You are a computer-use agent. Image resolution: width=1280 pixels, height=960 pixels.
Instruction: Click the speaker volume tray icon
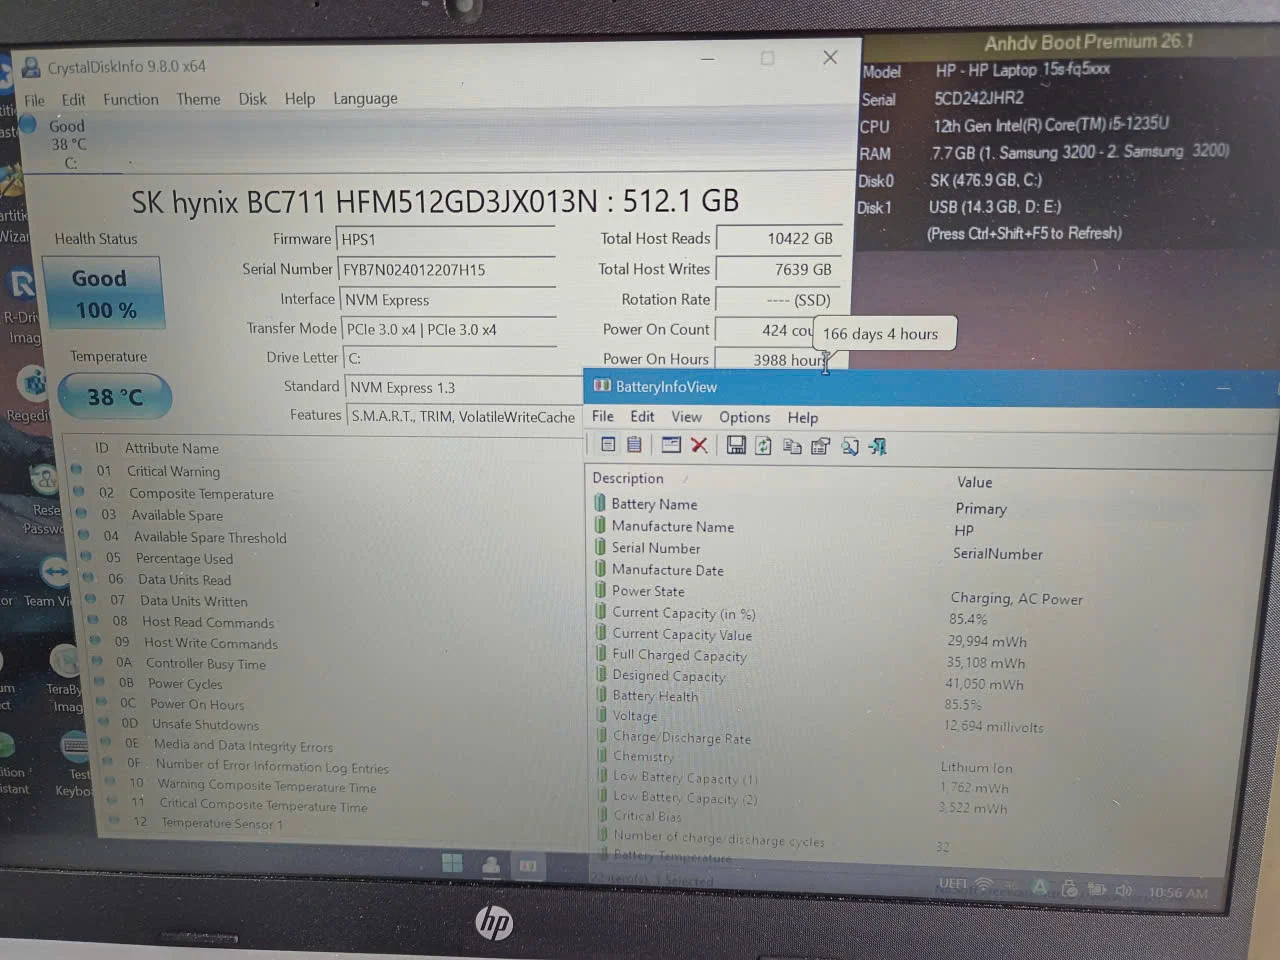1123,890
